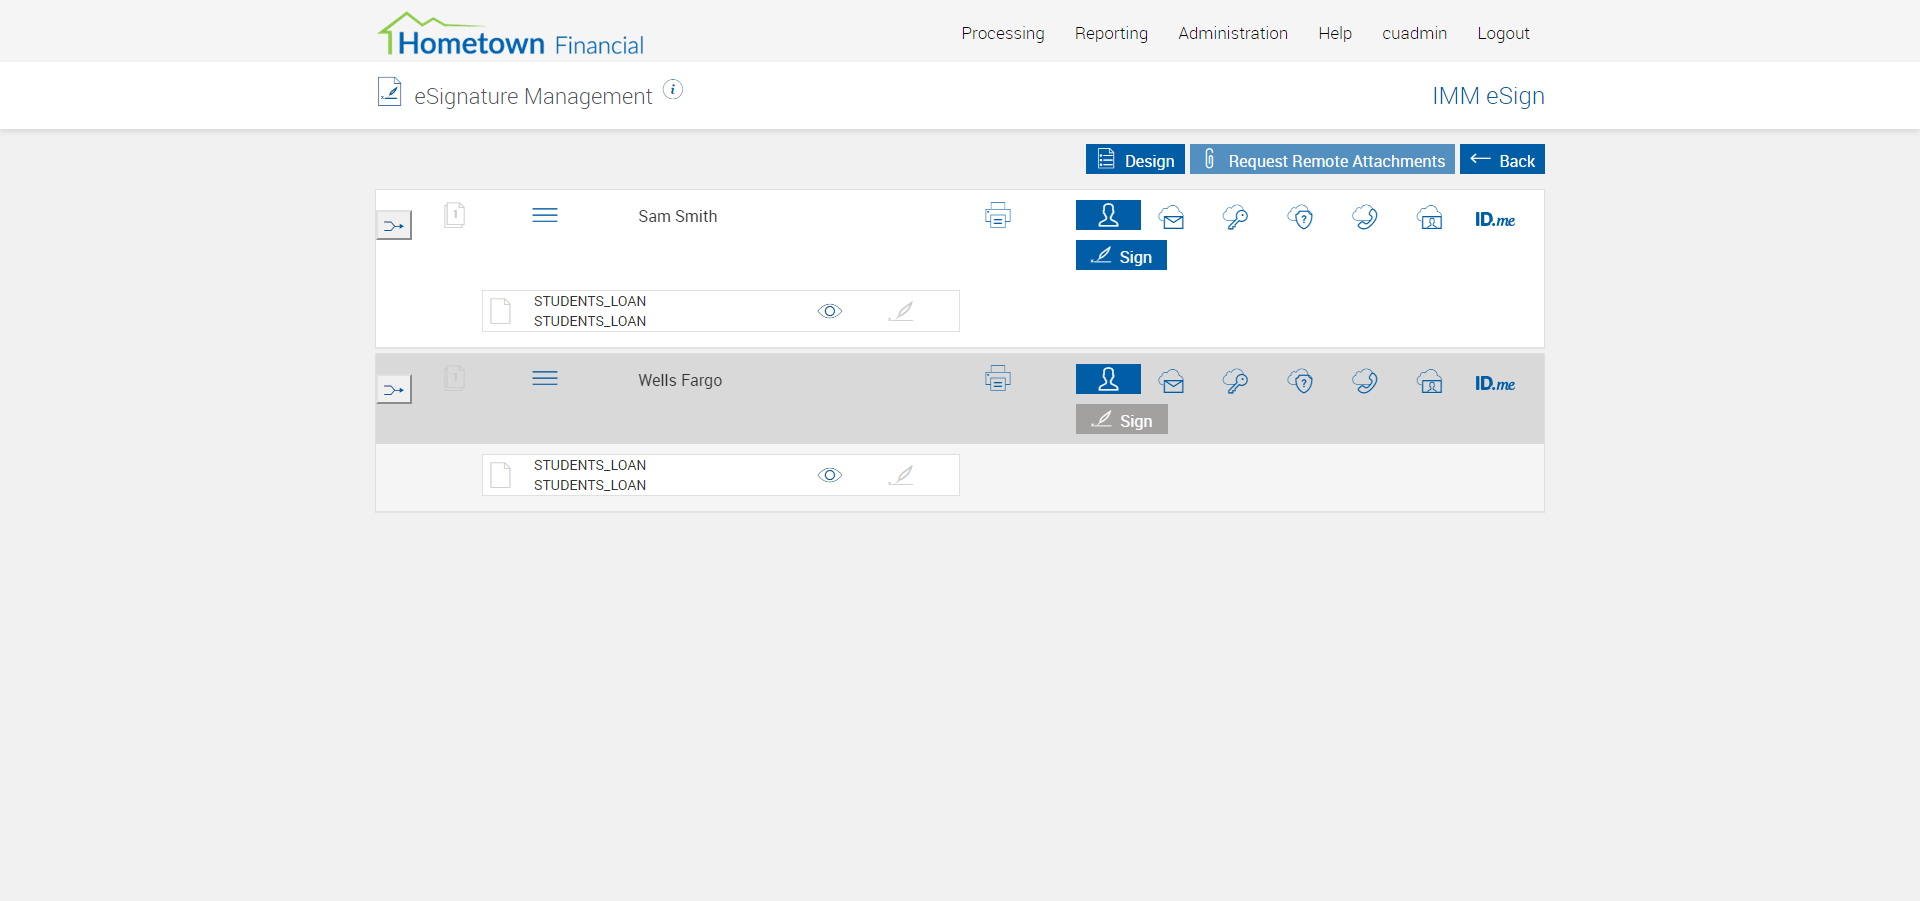Click the Hometown Financial logo
Image resolution: width=1920 pixels, height=901 pixels.
tap(511, 34)
